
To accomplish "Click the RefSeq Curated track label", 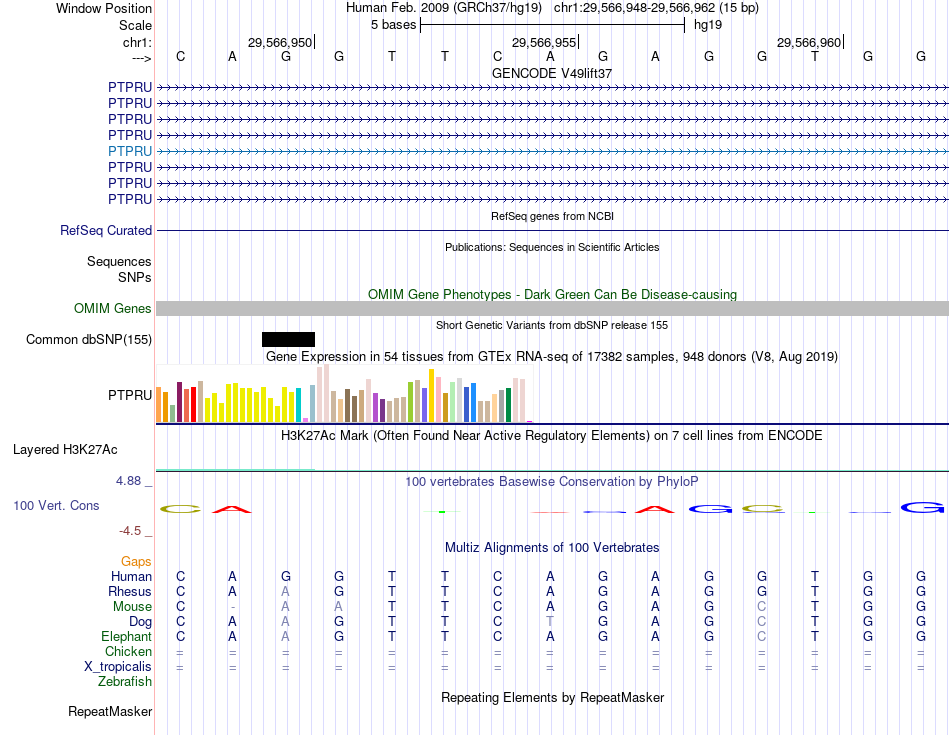I will (x=106, y=231).
